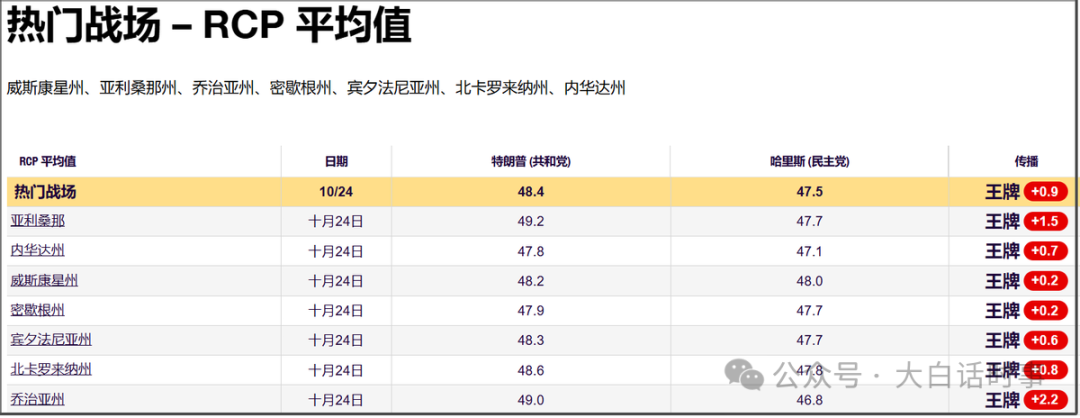Click the 热门战场 – RCP 平均值 page title
The width and height of the screenshot is (1080, 418).
click(x=209, y=27)
